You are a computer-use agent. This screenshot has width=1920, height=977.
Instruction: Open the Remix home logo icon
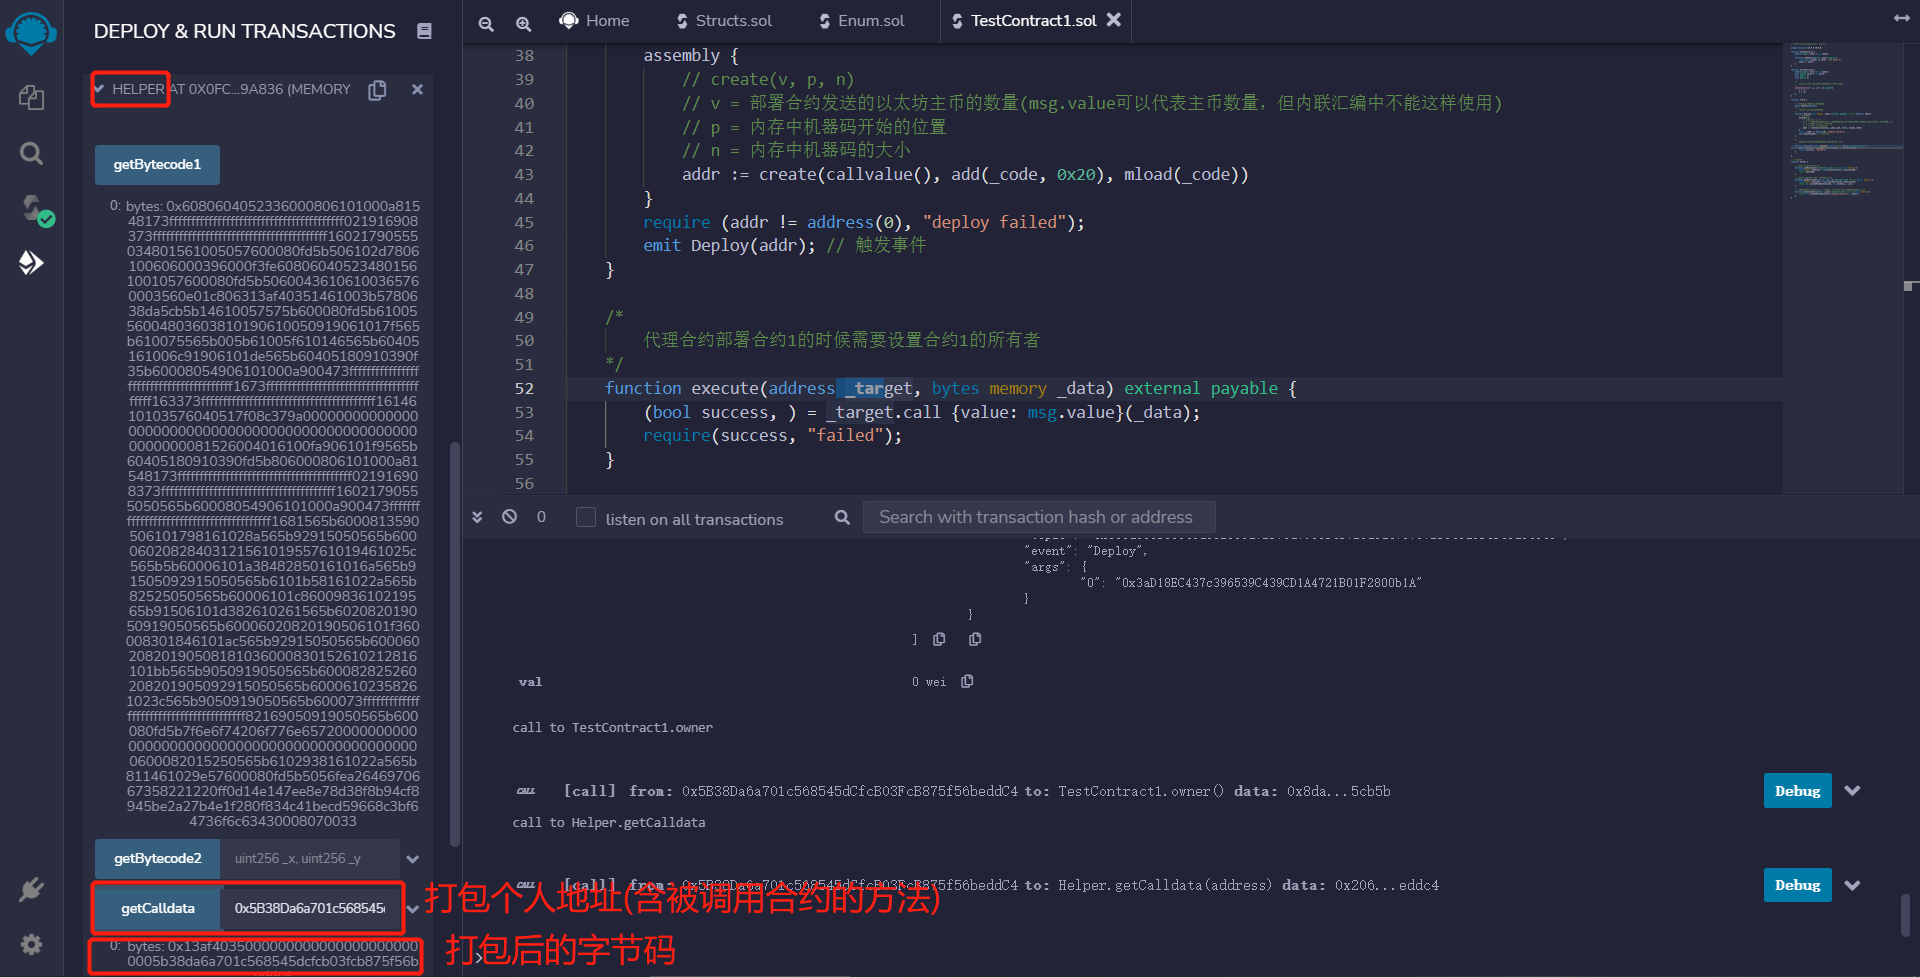point(31,32)
